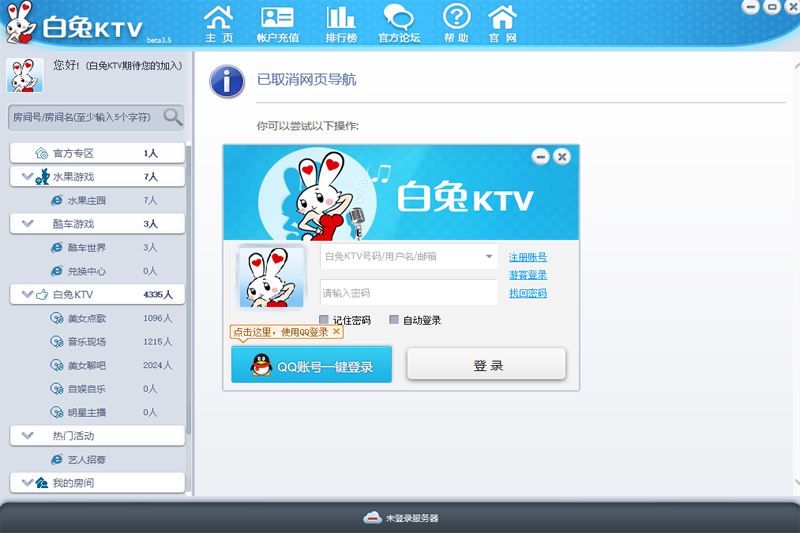Click the QQ账号一键登录 button
This screenshot has height=533, width=800.
[x=311, y=365]
